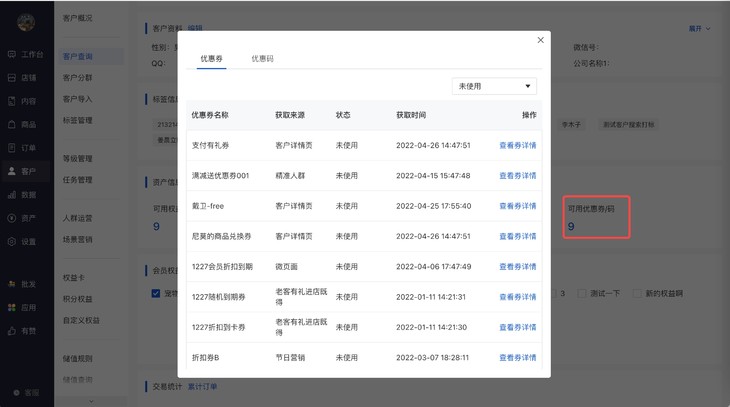
Task: Click the 可用优惠券/码 count 9
Action: pyautogui.click(x=571, y=227)
